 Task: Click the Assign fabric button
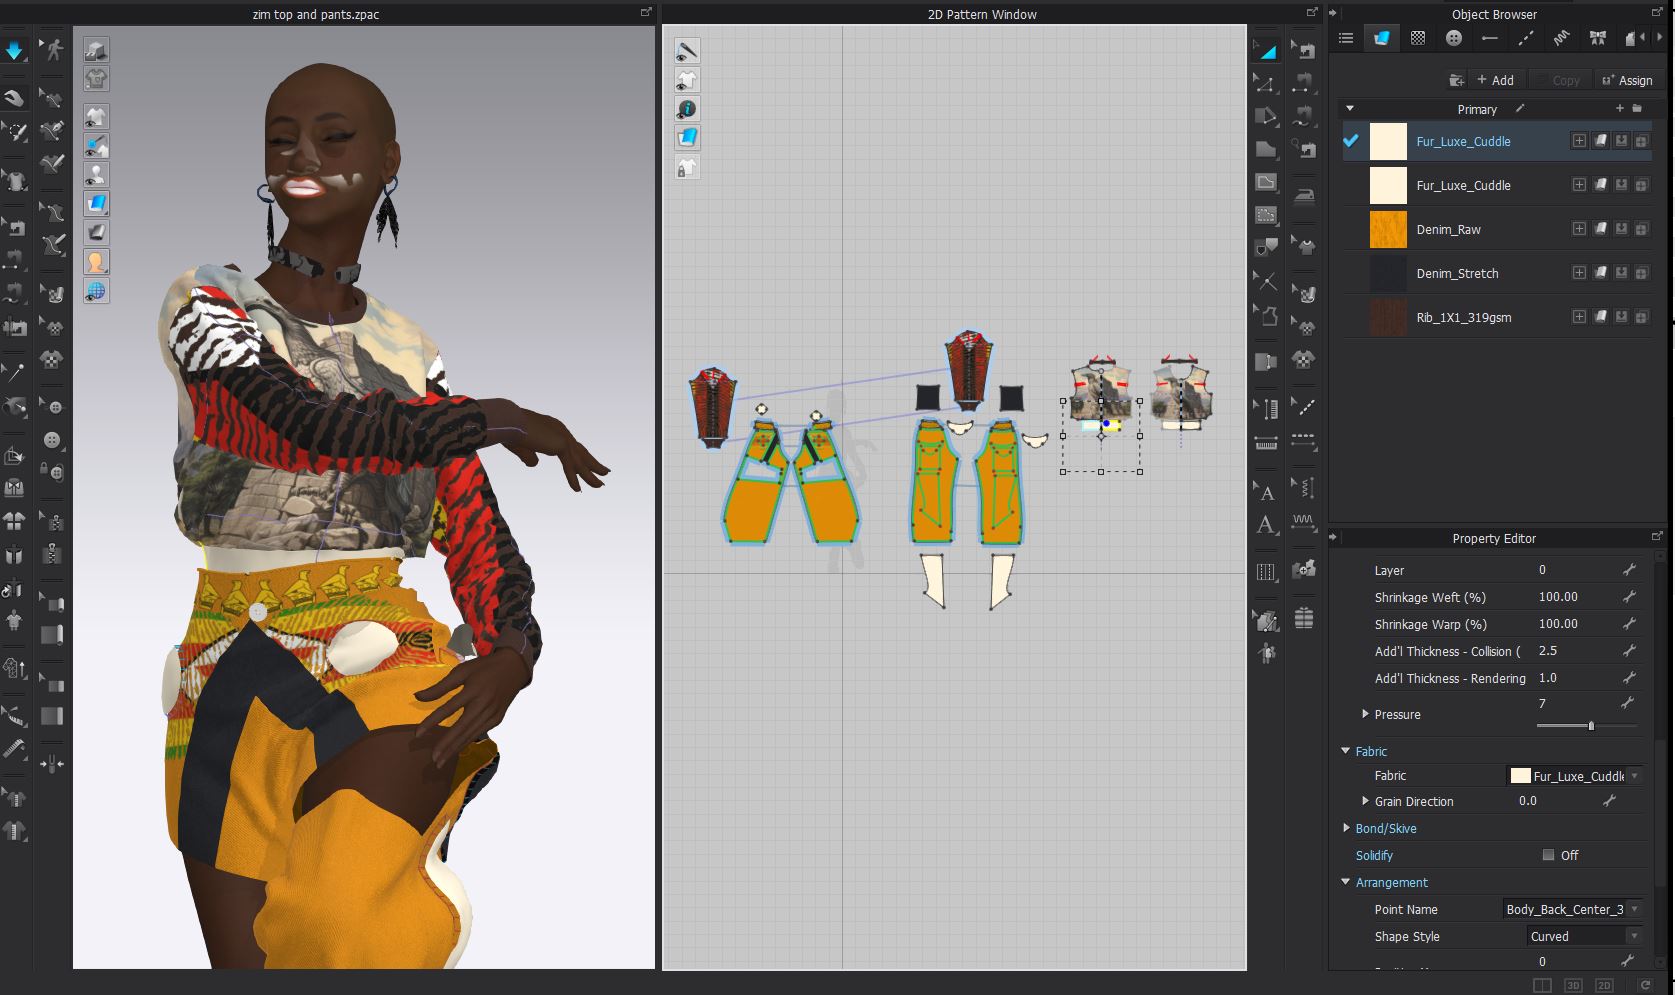click(1627, 80)
